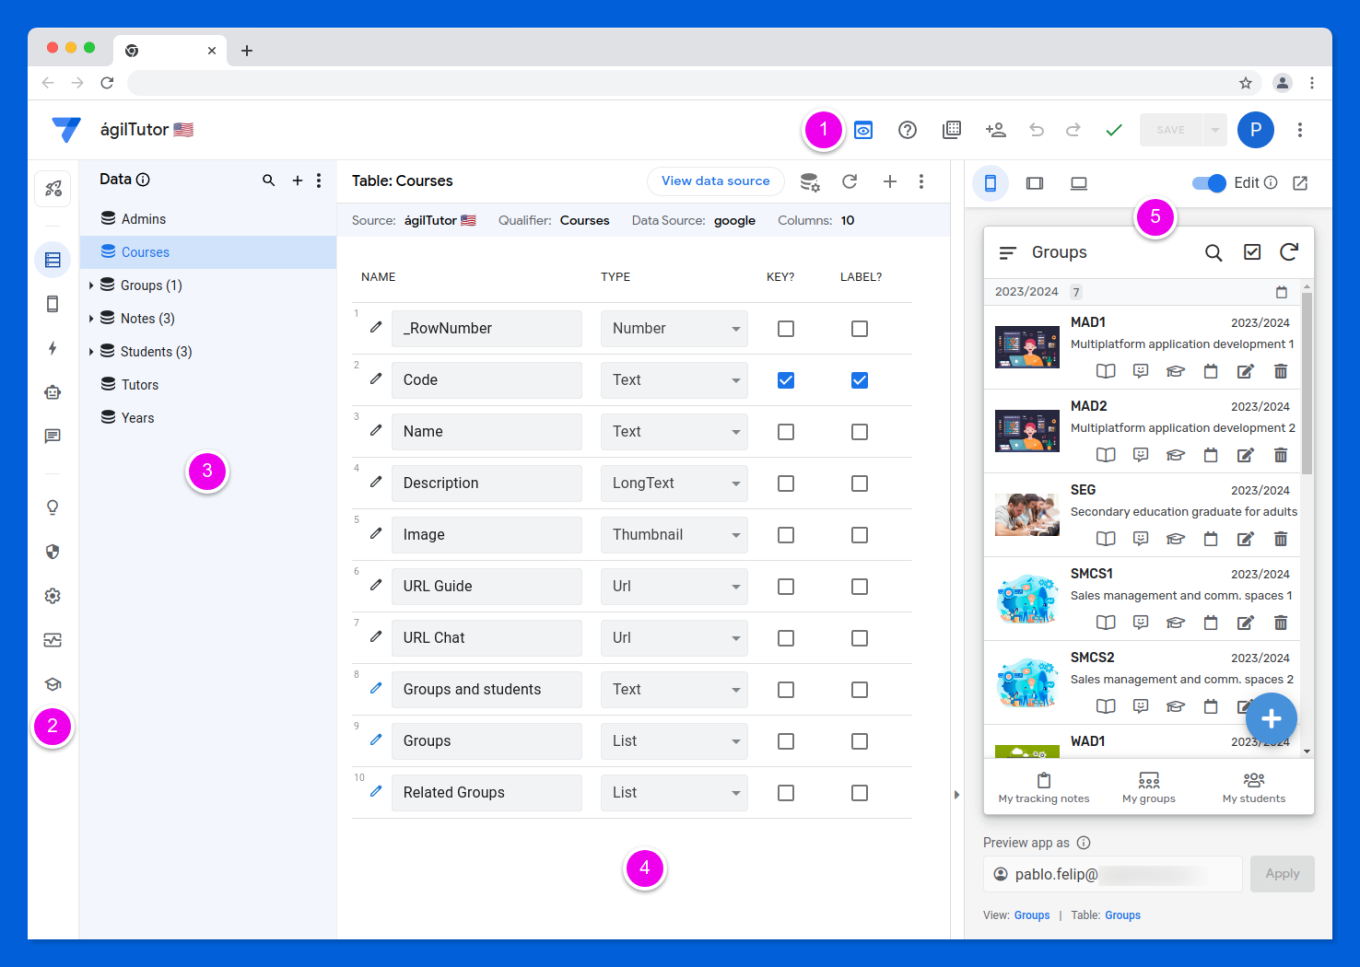Image resolution: width=1360 pixels, height=967 pixels.
Task: Click the undo arrow in the toolbar
Action: pos(1037,130)
